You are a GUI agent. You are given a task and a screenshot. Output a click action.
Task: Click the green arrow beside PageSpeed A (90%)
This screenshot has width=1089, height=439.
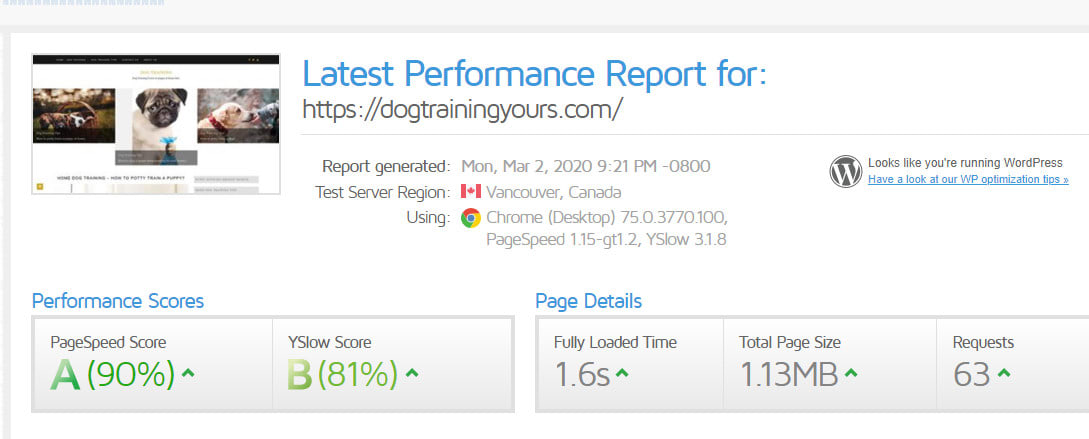click(189, 375)
